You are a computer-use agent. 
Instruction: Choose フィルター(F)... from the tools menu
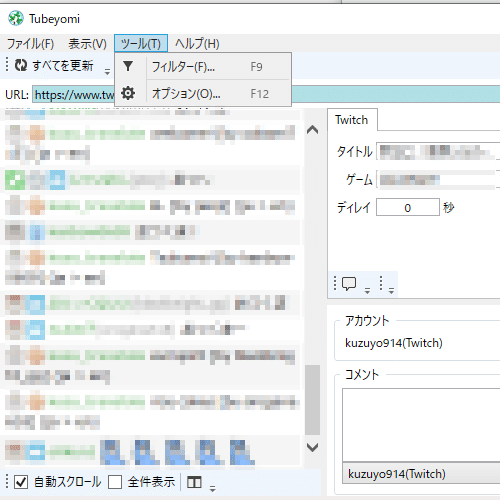click(x=203, y=67)
